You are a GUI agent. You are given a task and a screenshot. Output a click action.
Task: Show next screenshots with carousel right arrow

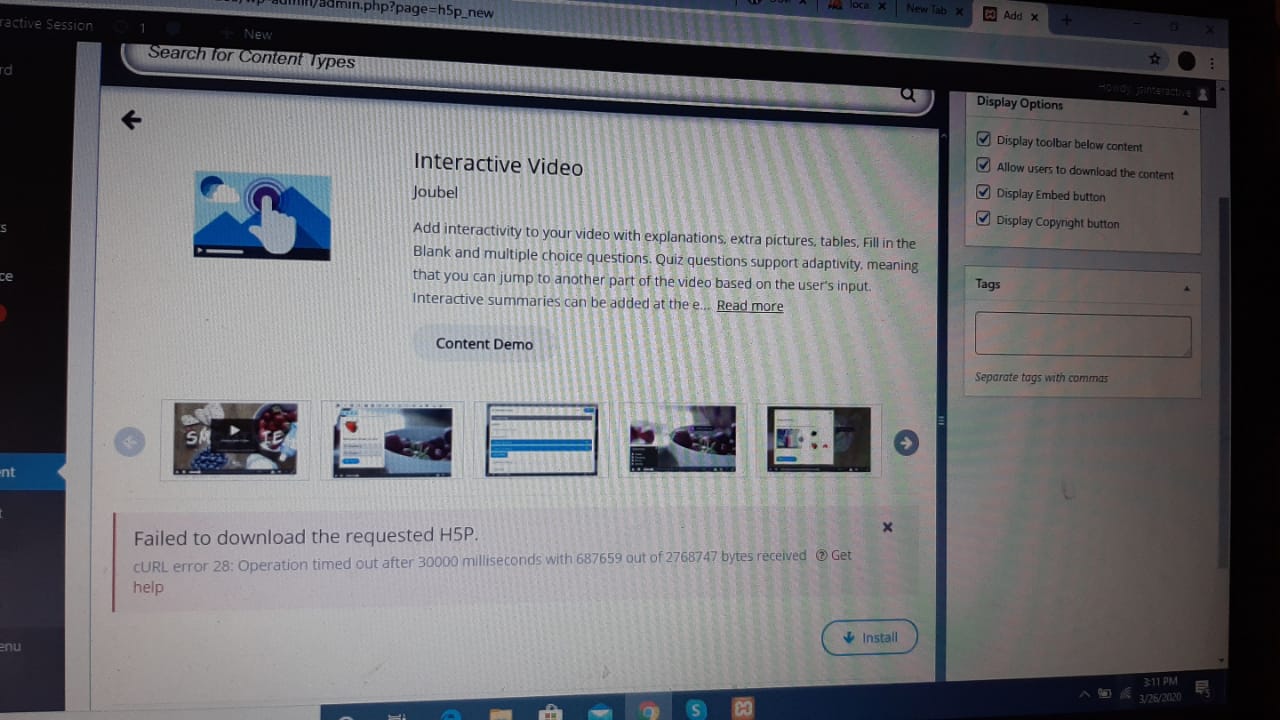click(x=906, y=442)
